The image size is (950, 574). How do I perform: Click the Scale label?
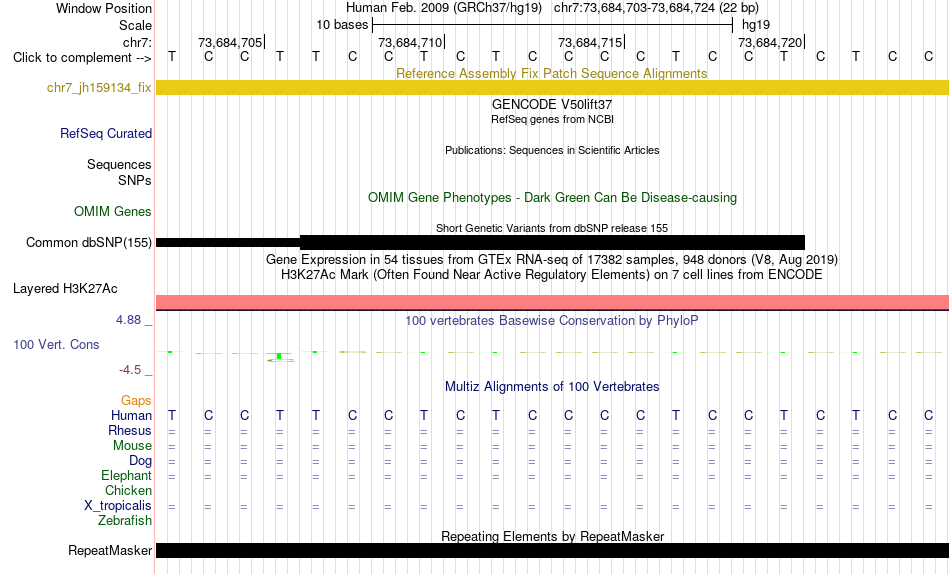click(x=135, y=25)
